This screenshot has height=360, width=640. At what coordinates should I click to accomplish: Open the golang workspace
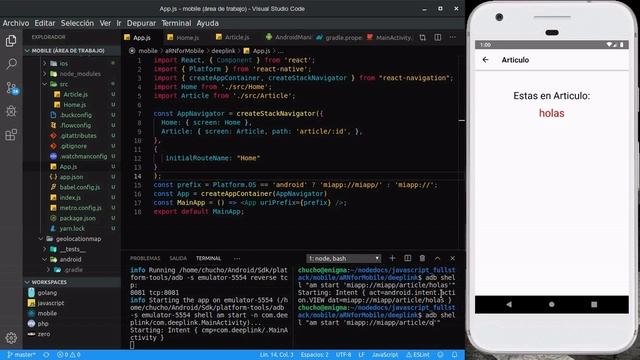[47, 293]
